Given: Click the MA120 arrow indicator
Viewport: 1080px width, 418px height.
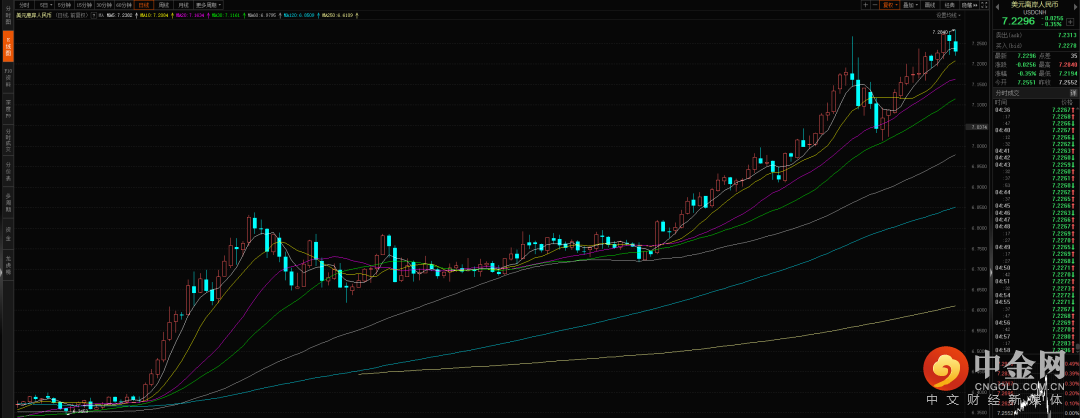Looking at the screenshot, I should [318, 15].
